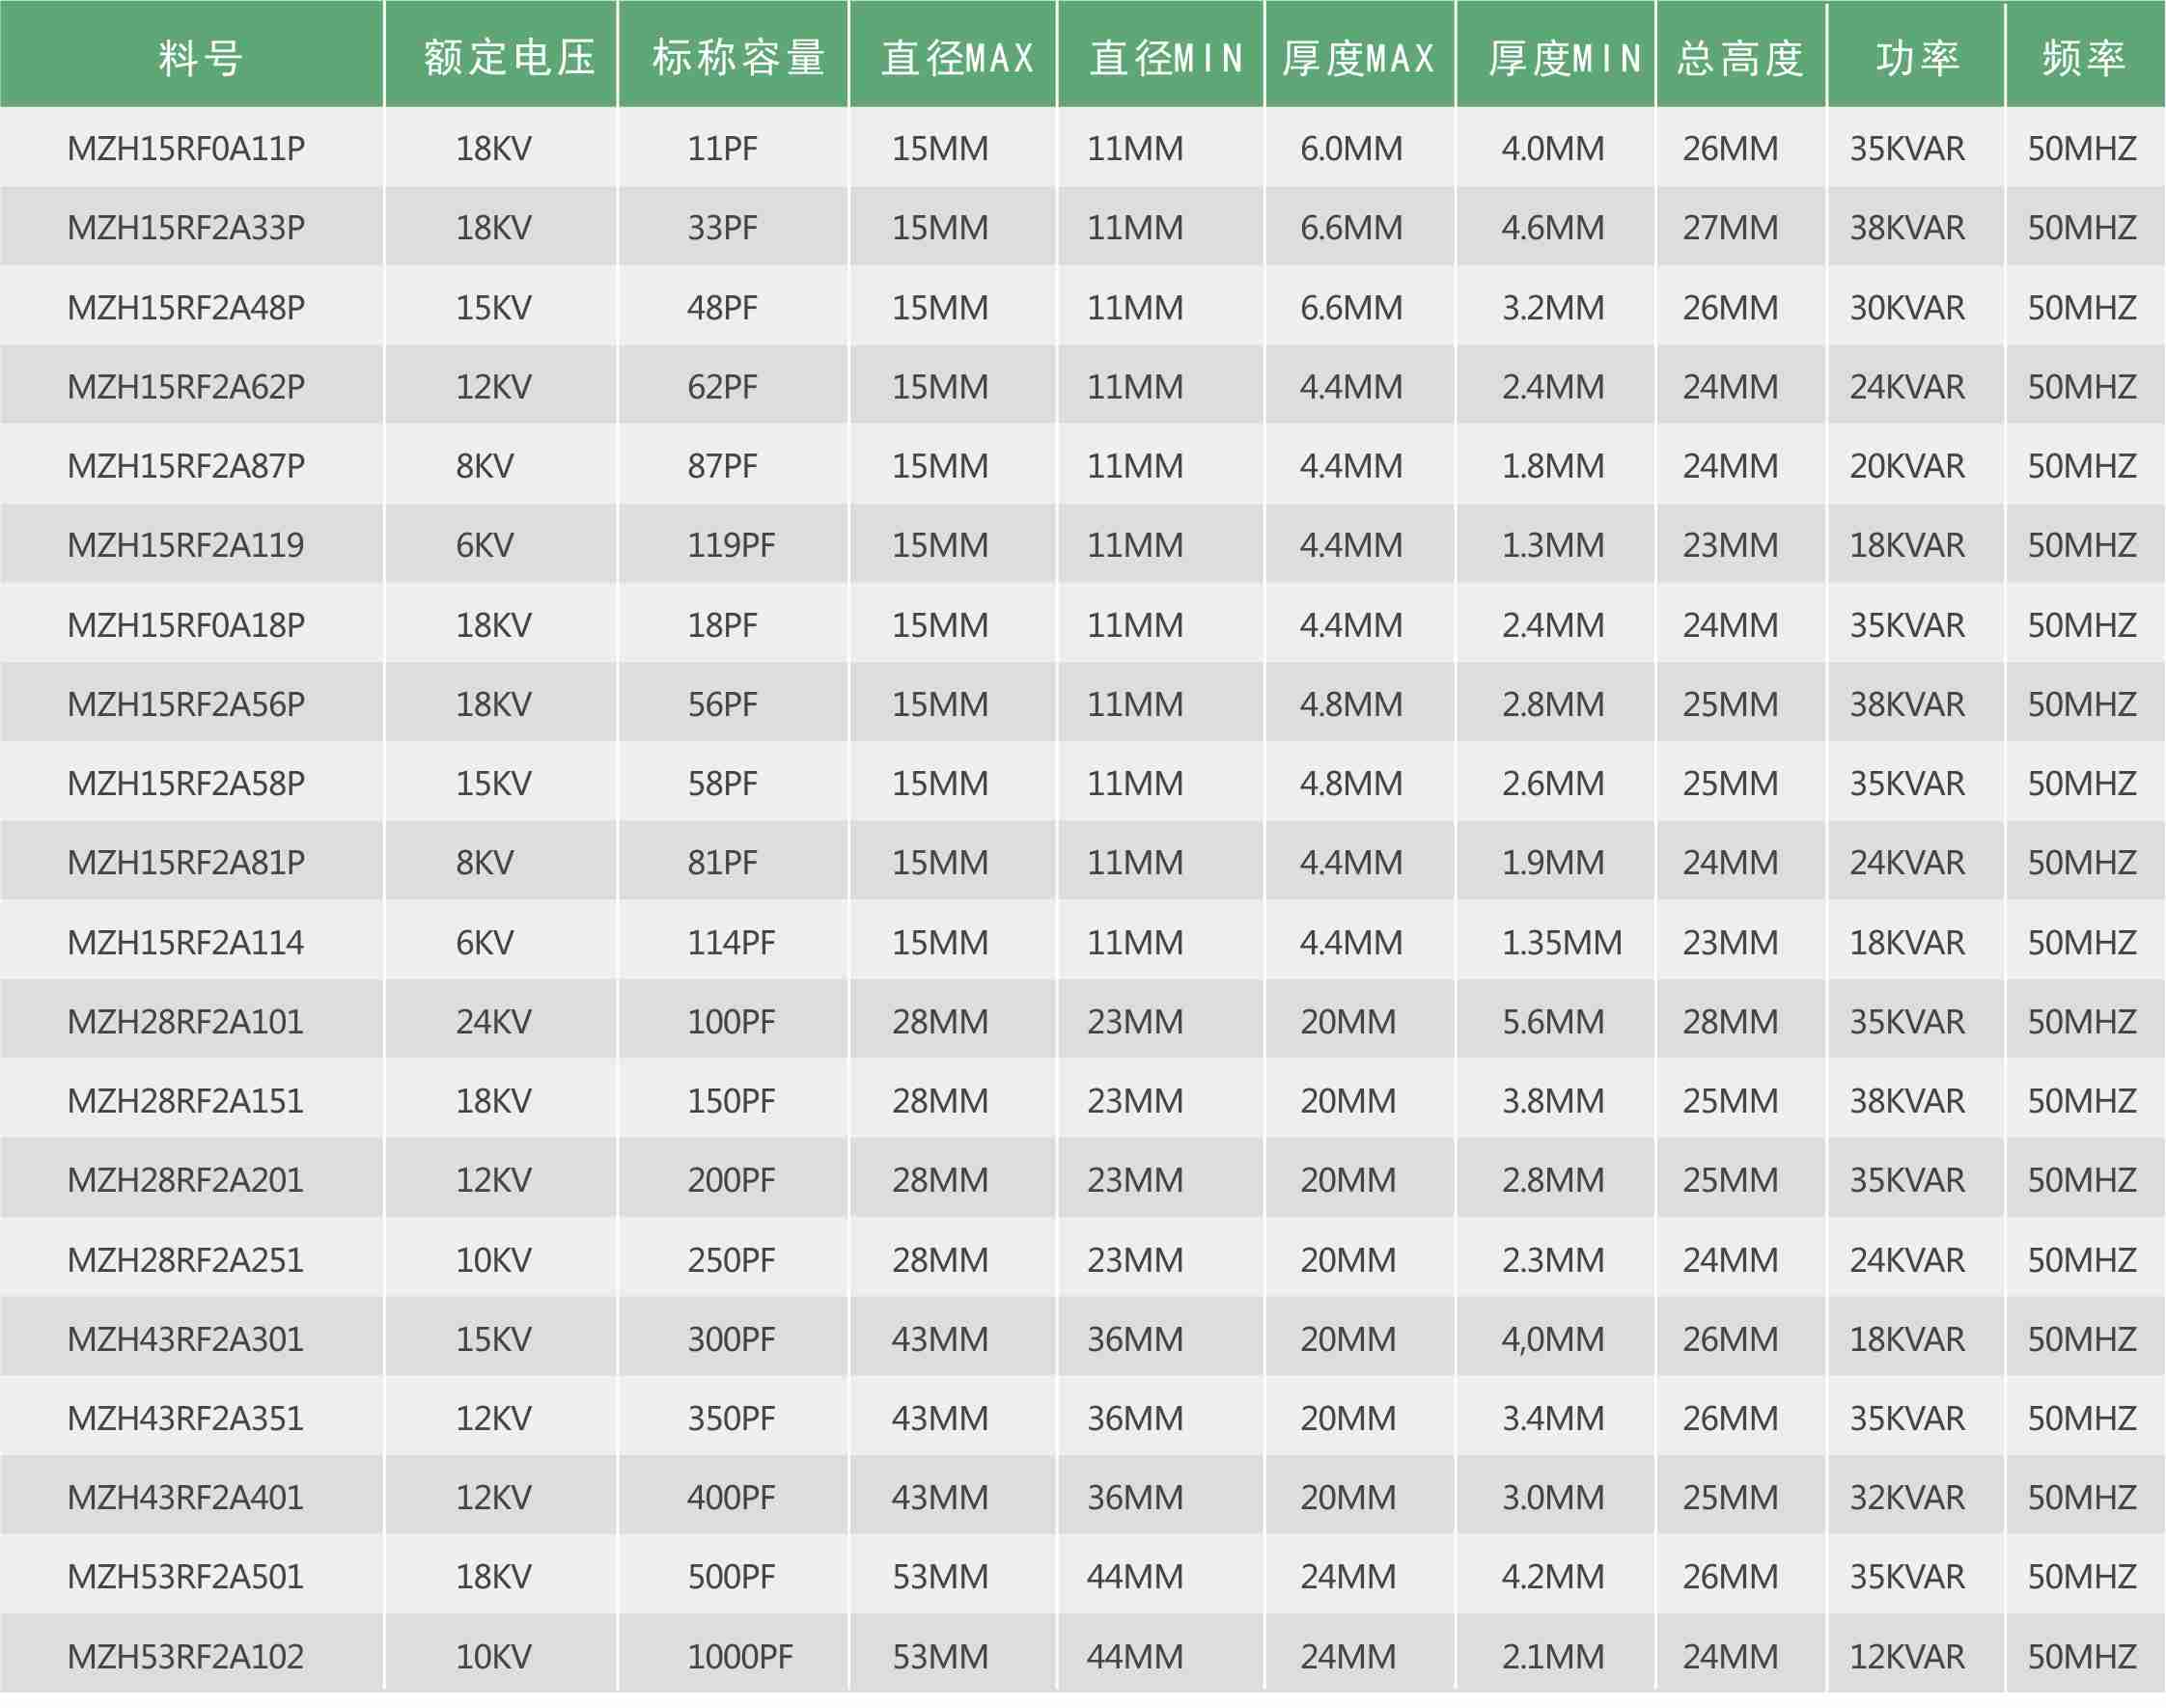Viewport: 2166px width, 1708px height.
Task: Select part number MZH15RF2A87P
Action: tap(186, 465)
